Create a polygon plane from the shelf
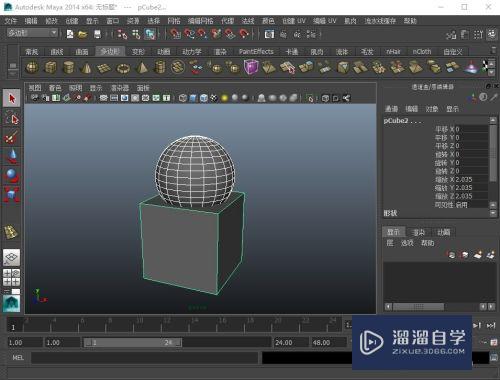This screenshot has height=380, width=500. tap(104, 68)
